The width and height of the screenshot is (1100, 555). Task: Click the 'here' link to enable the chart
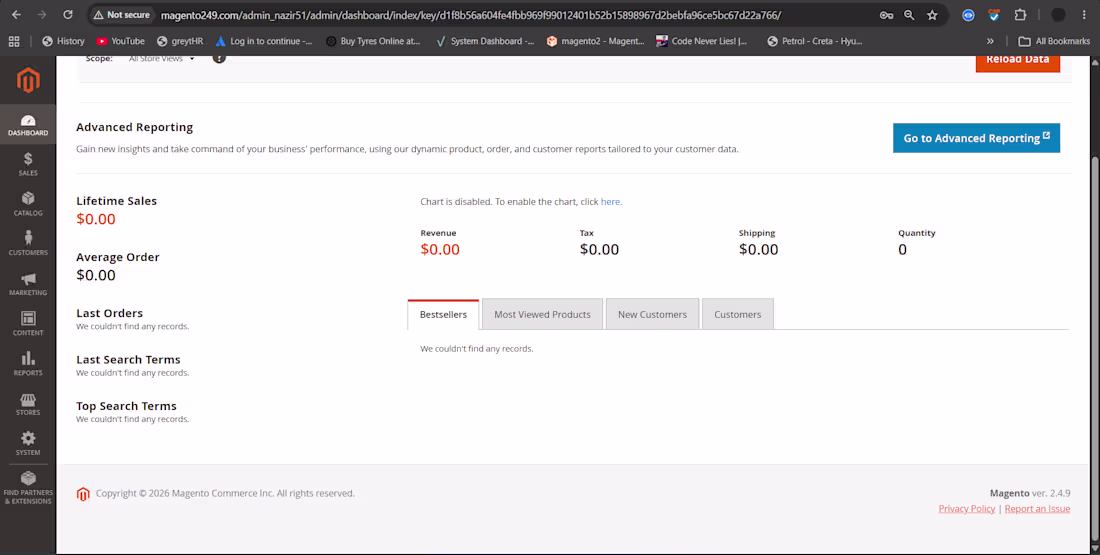coord(610,201)
